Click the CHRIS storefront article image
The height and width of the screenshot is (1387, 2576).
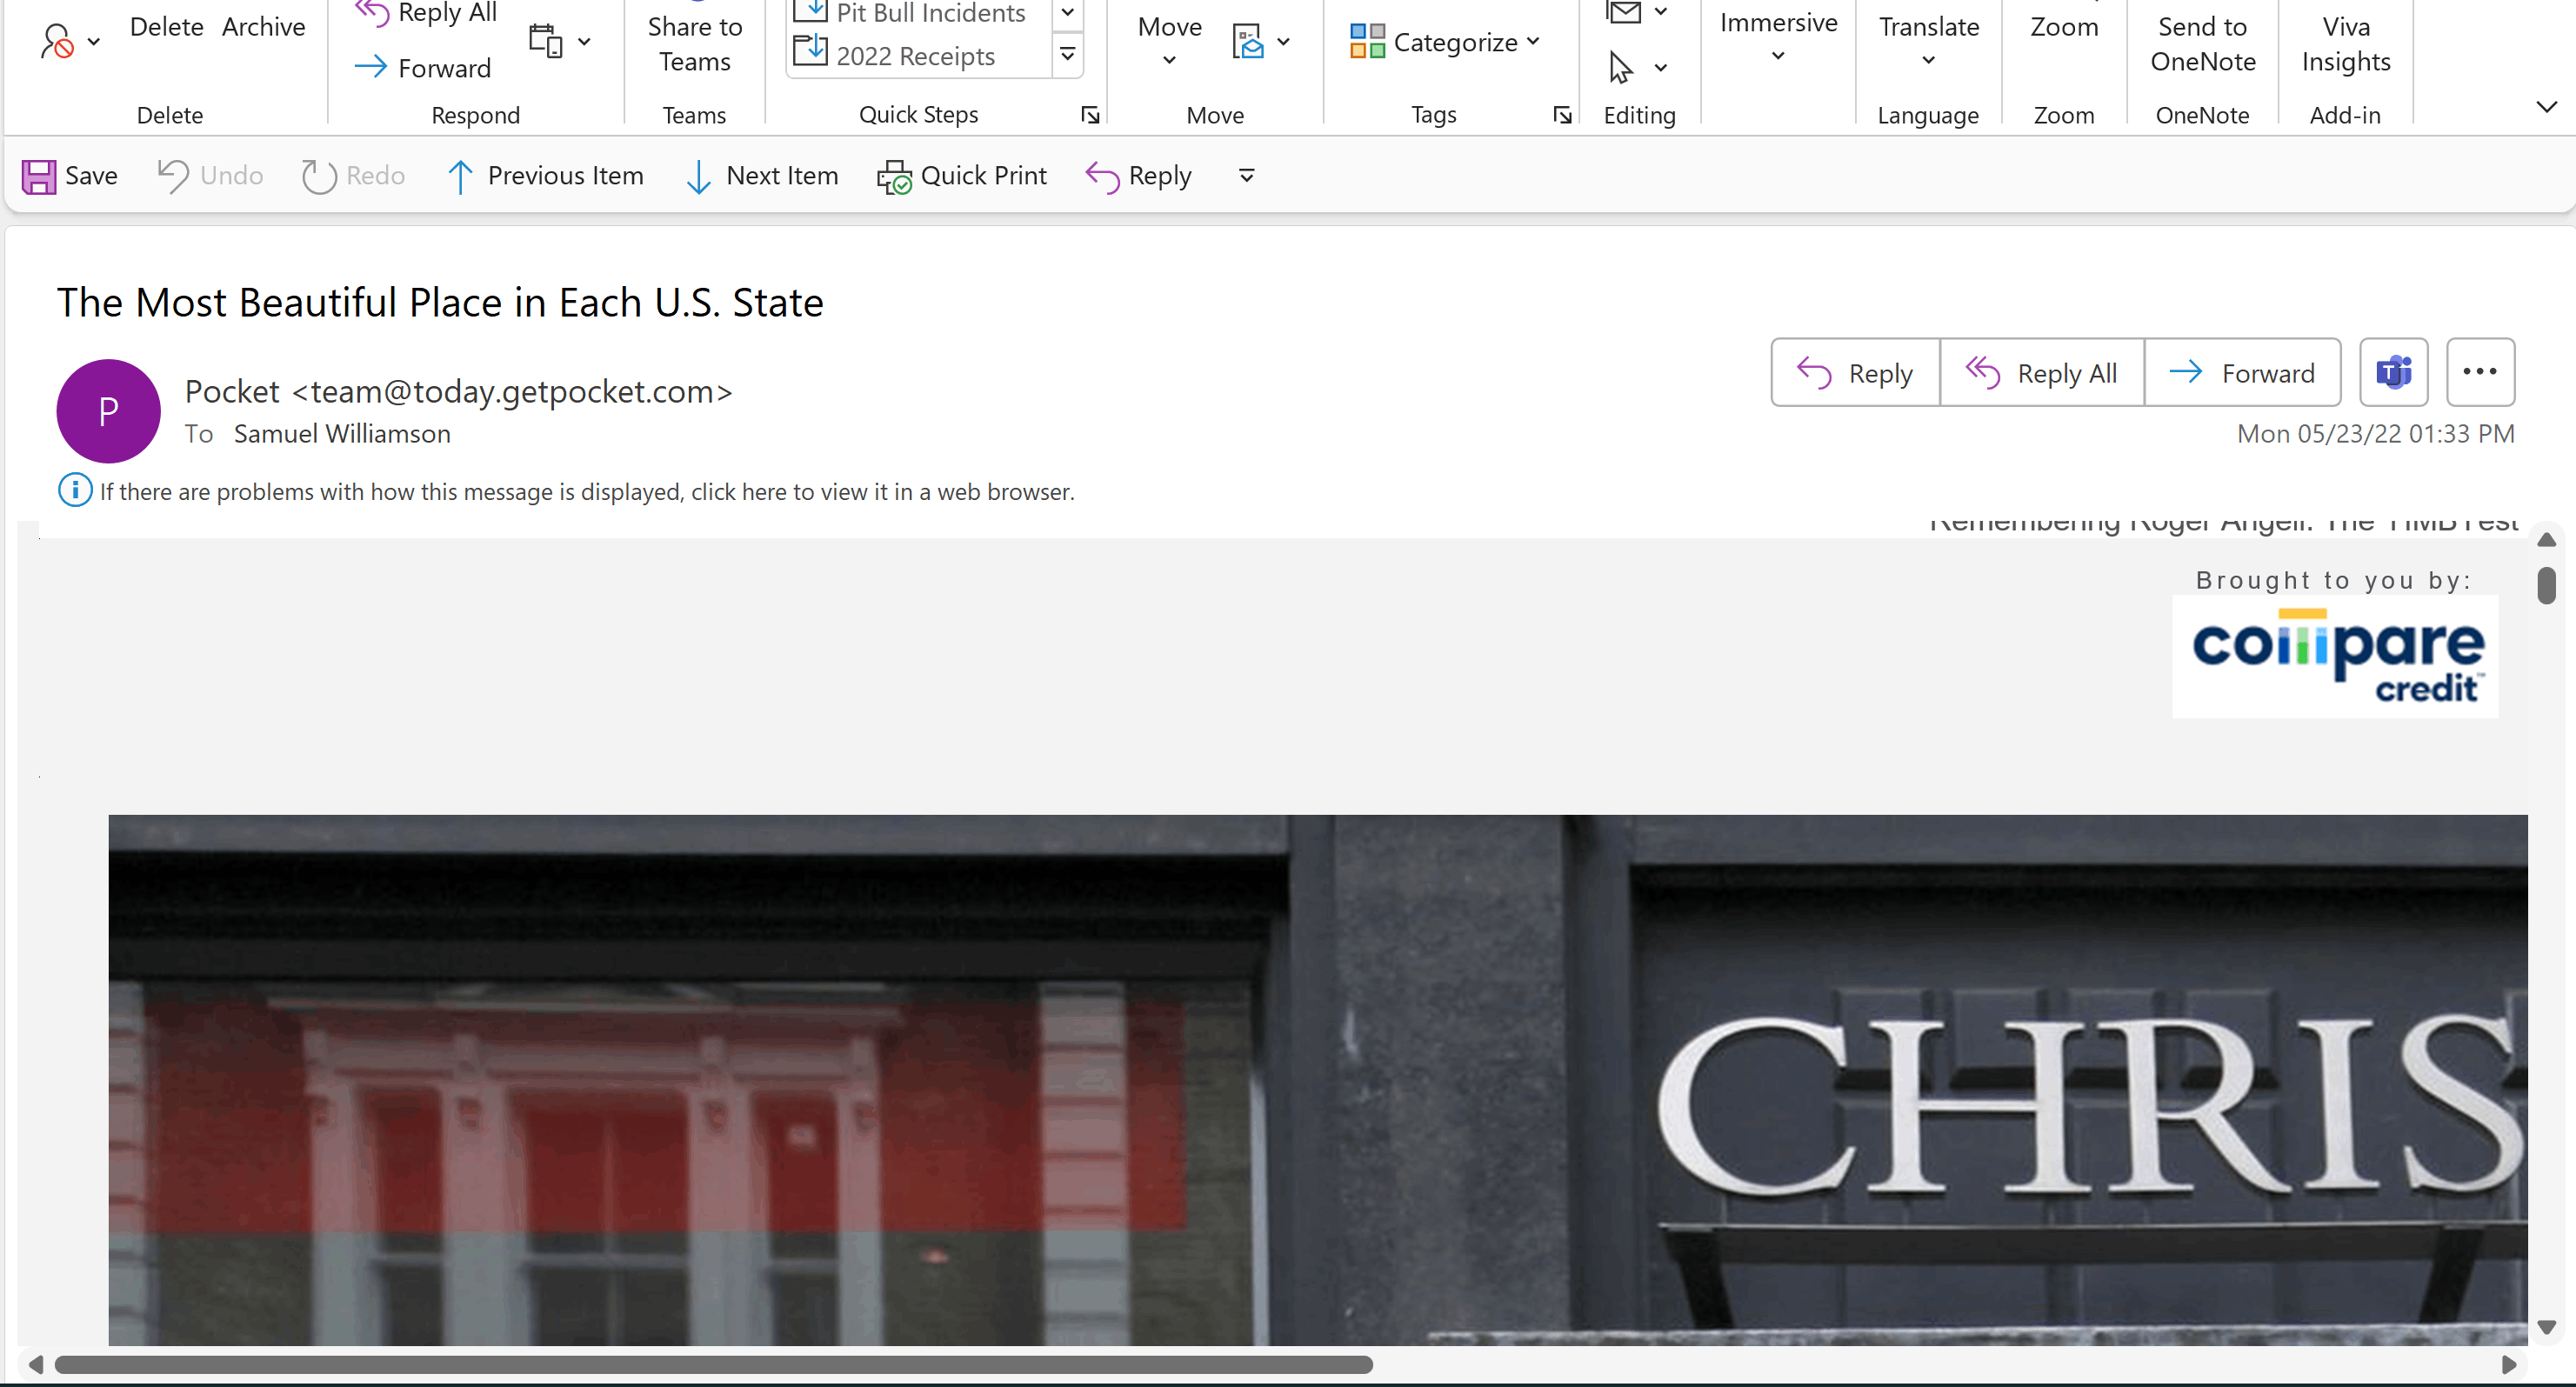1318,1080
